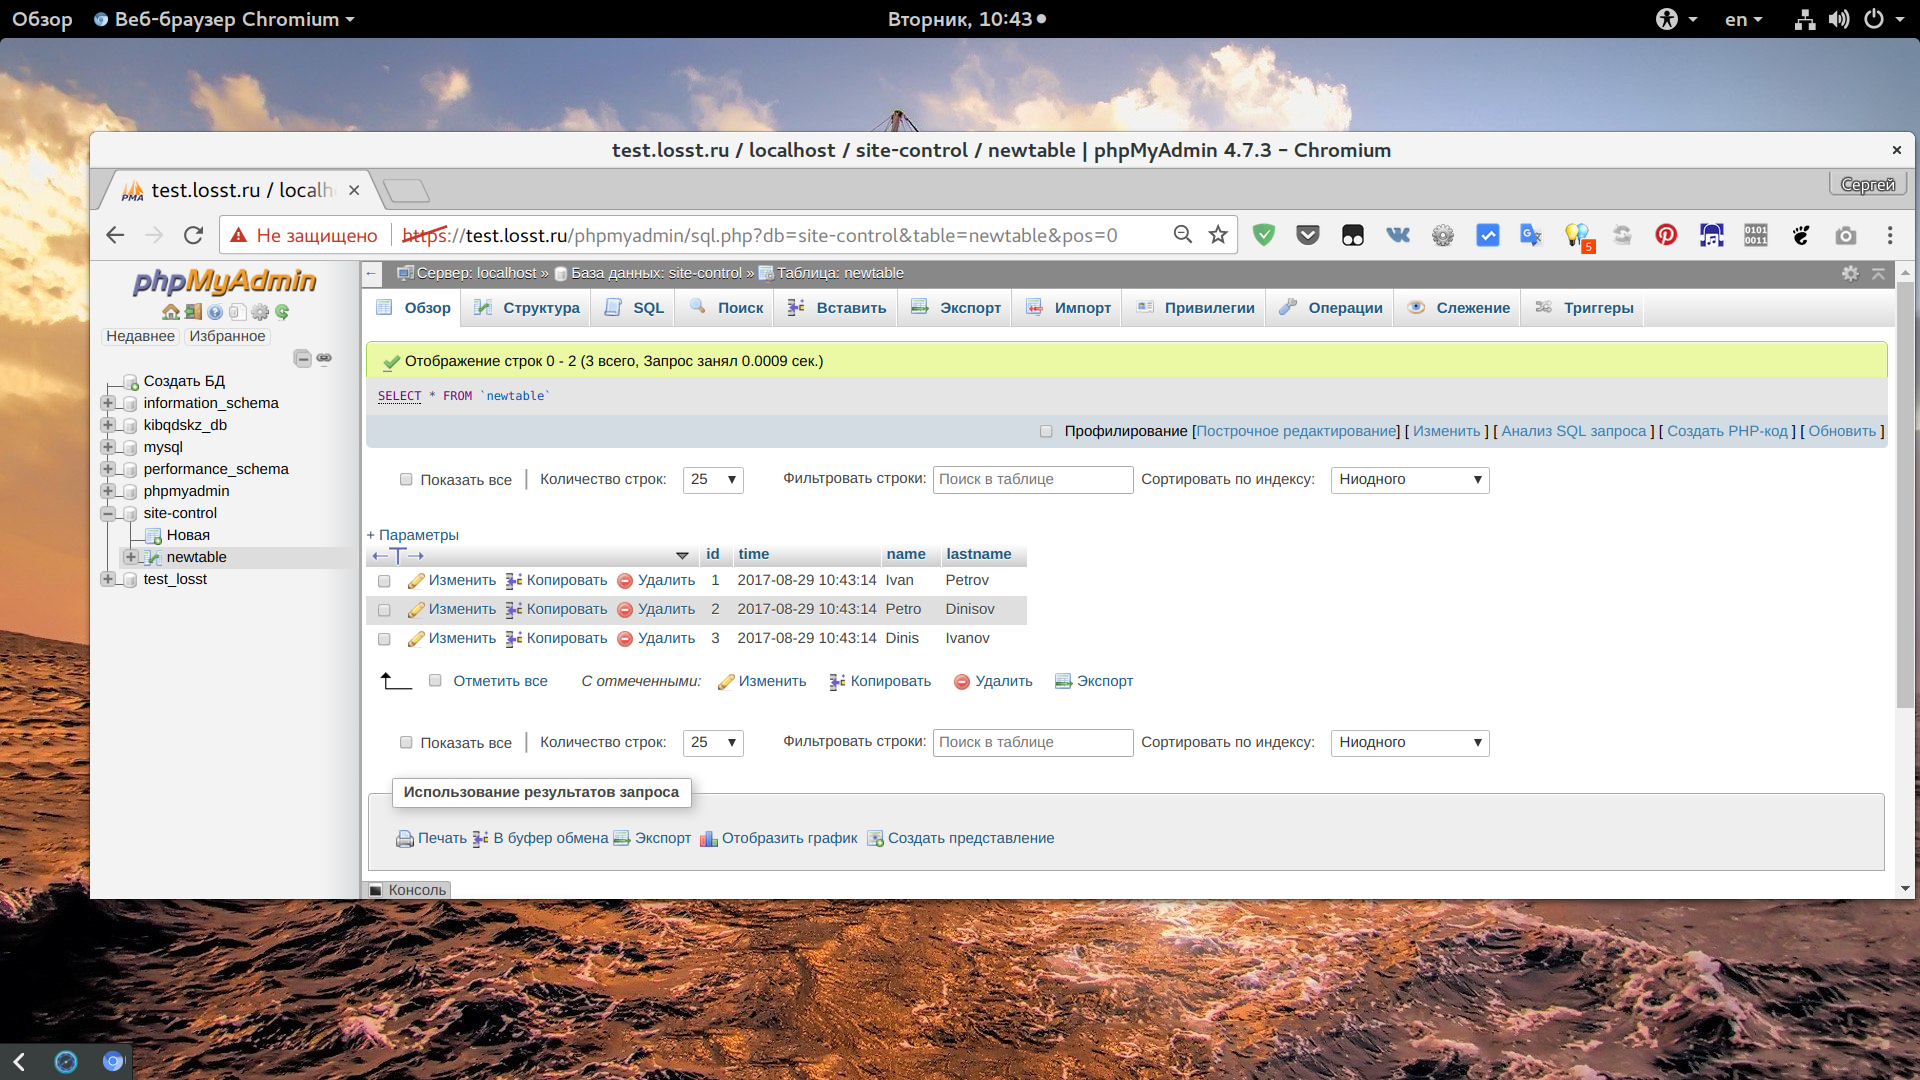Screen dimensions: 1920x1080
Task: Open 'Операции' tab
Action: [x=1331, y=308]
